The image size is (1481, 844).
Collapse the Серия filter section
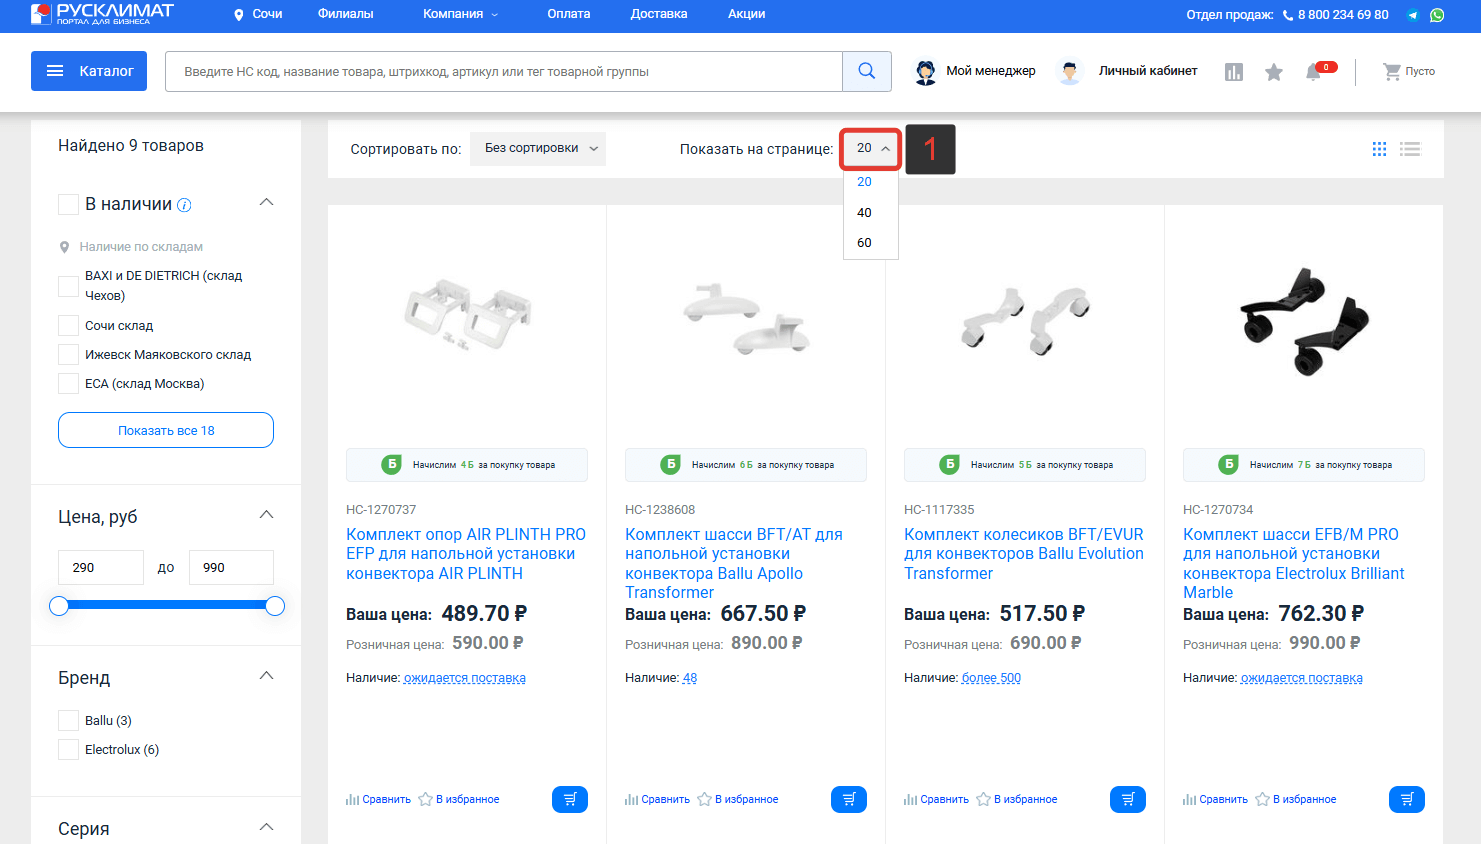click(266, 826)
